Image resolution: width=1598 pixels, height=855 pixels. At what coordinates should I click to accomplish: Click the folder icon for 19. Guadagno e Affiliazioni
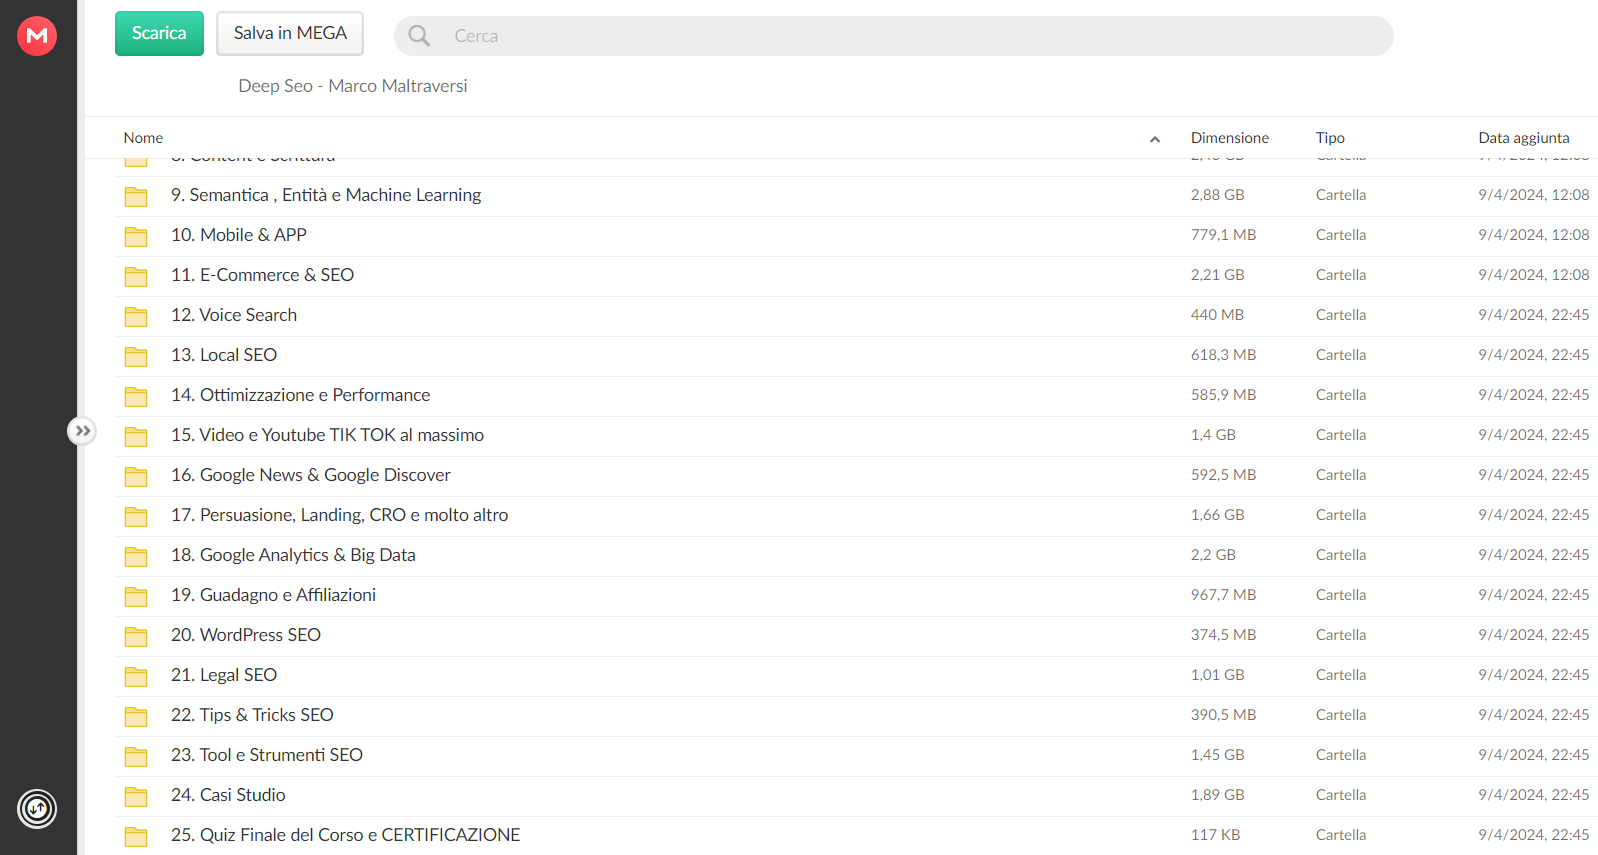pyautogui.click(x=136, y=596)
